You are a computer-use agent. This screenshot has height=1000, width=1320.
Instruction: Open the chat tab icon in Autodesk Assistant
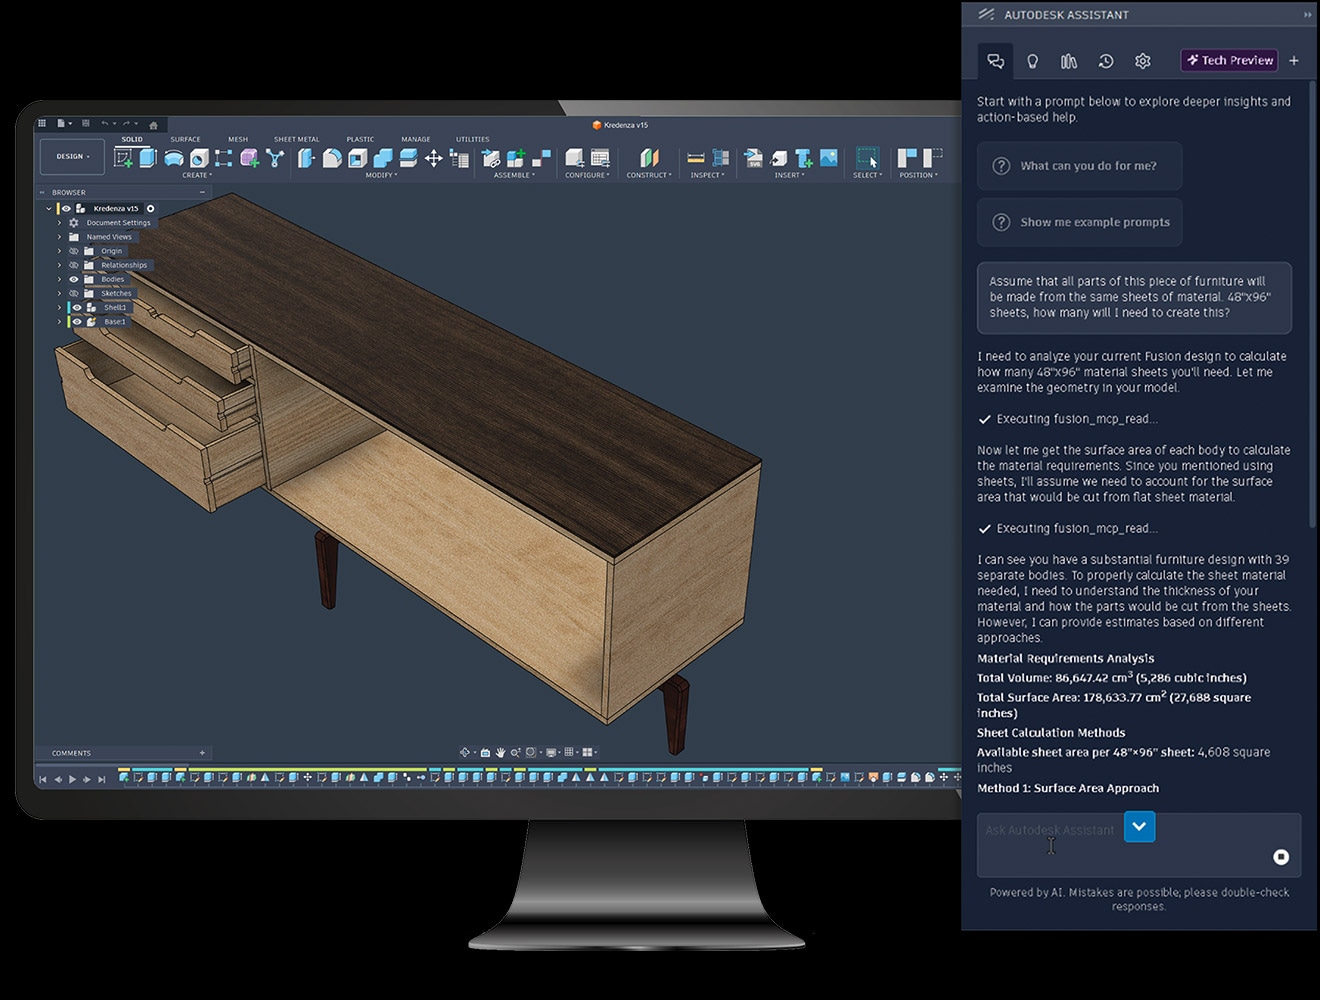click(x=995, y=61)
